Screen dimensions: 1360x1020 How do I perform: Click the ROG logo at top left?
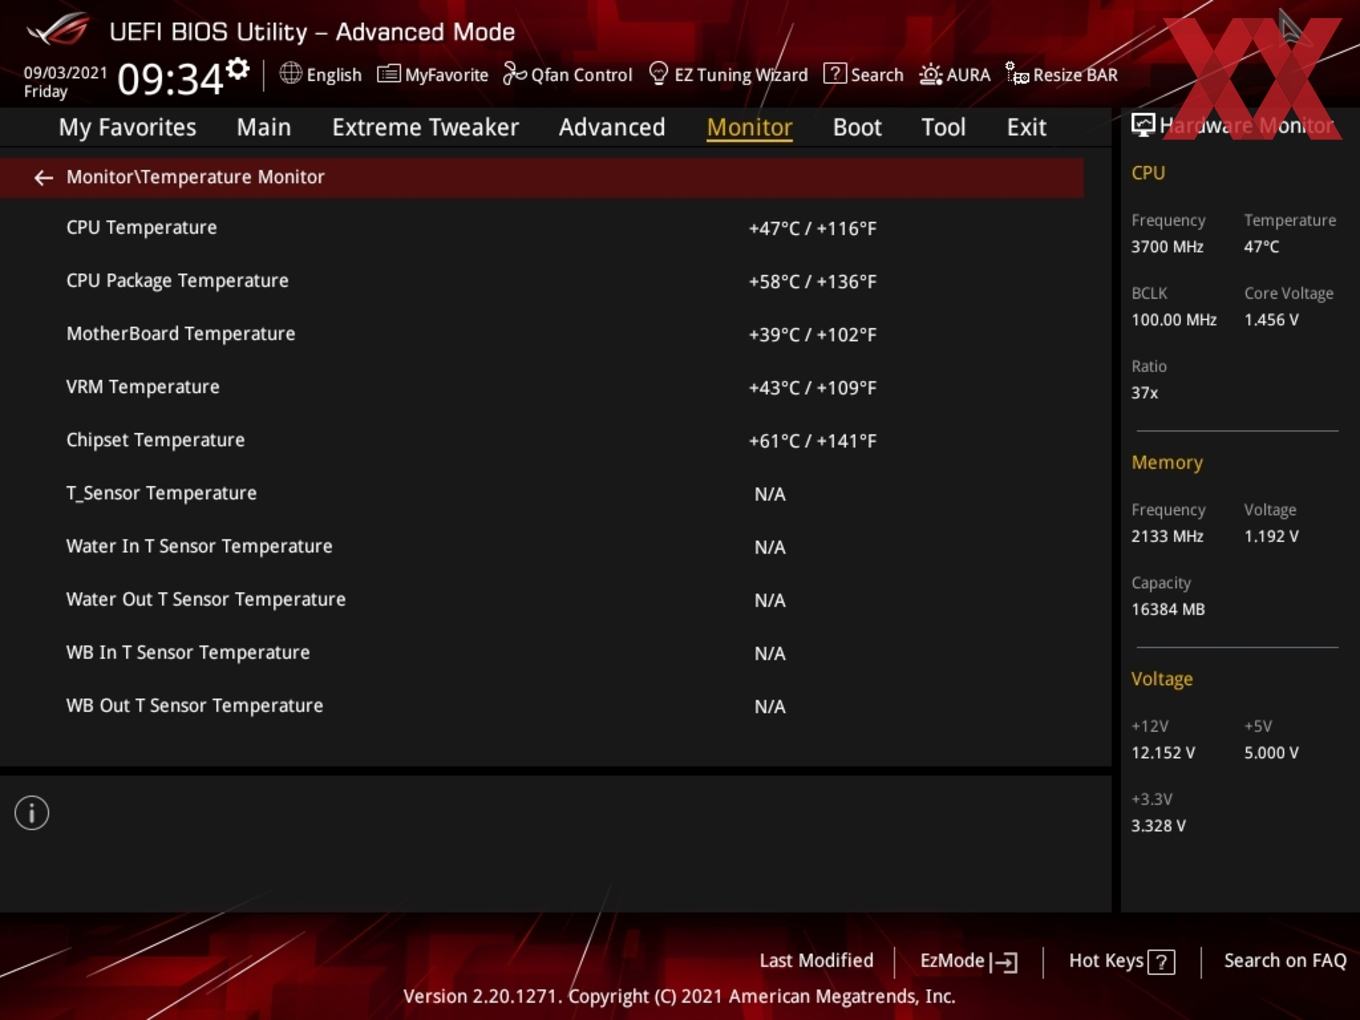pos(58,30)
